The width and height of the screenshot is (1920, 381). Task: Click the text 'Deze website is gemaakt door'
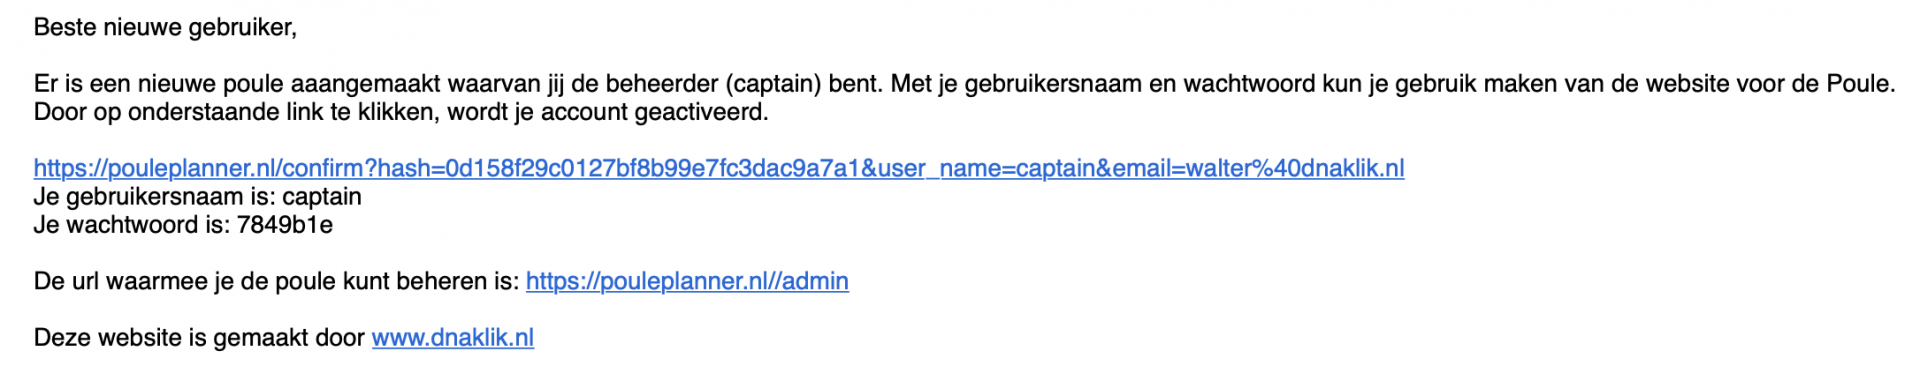[x=199, y=338]
